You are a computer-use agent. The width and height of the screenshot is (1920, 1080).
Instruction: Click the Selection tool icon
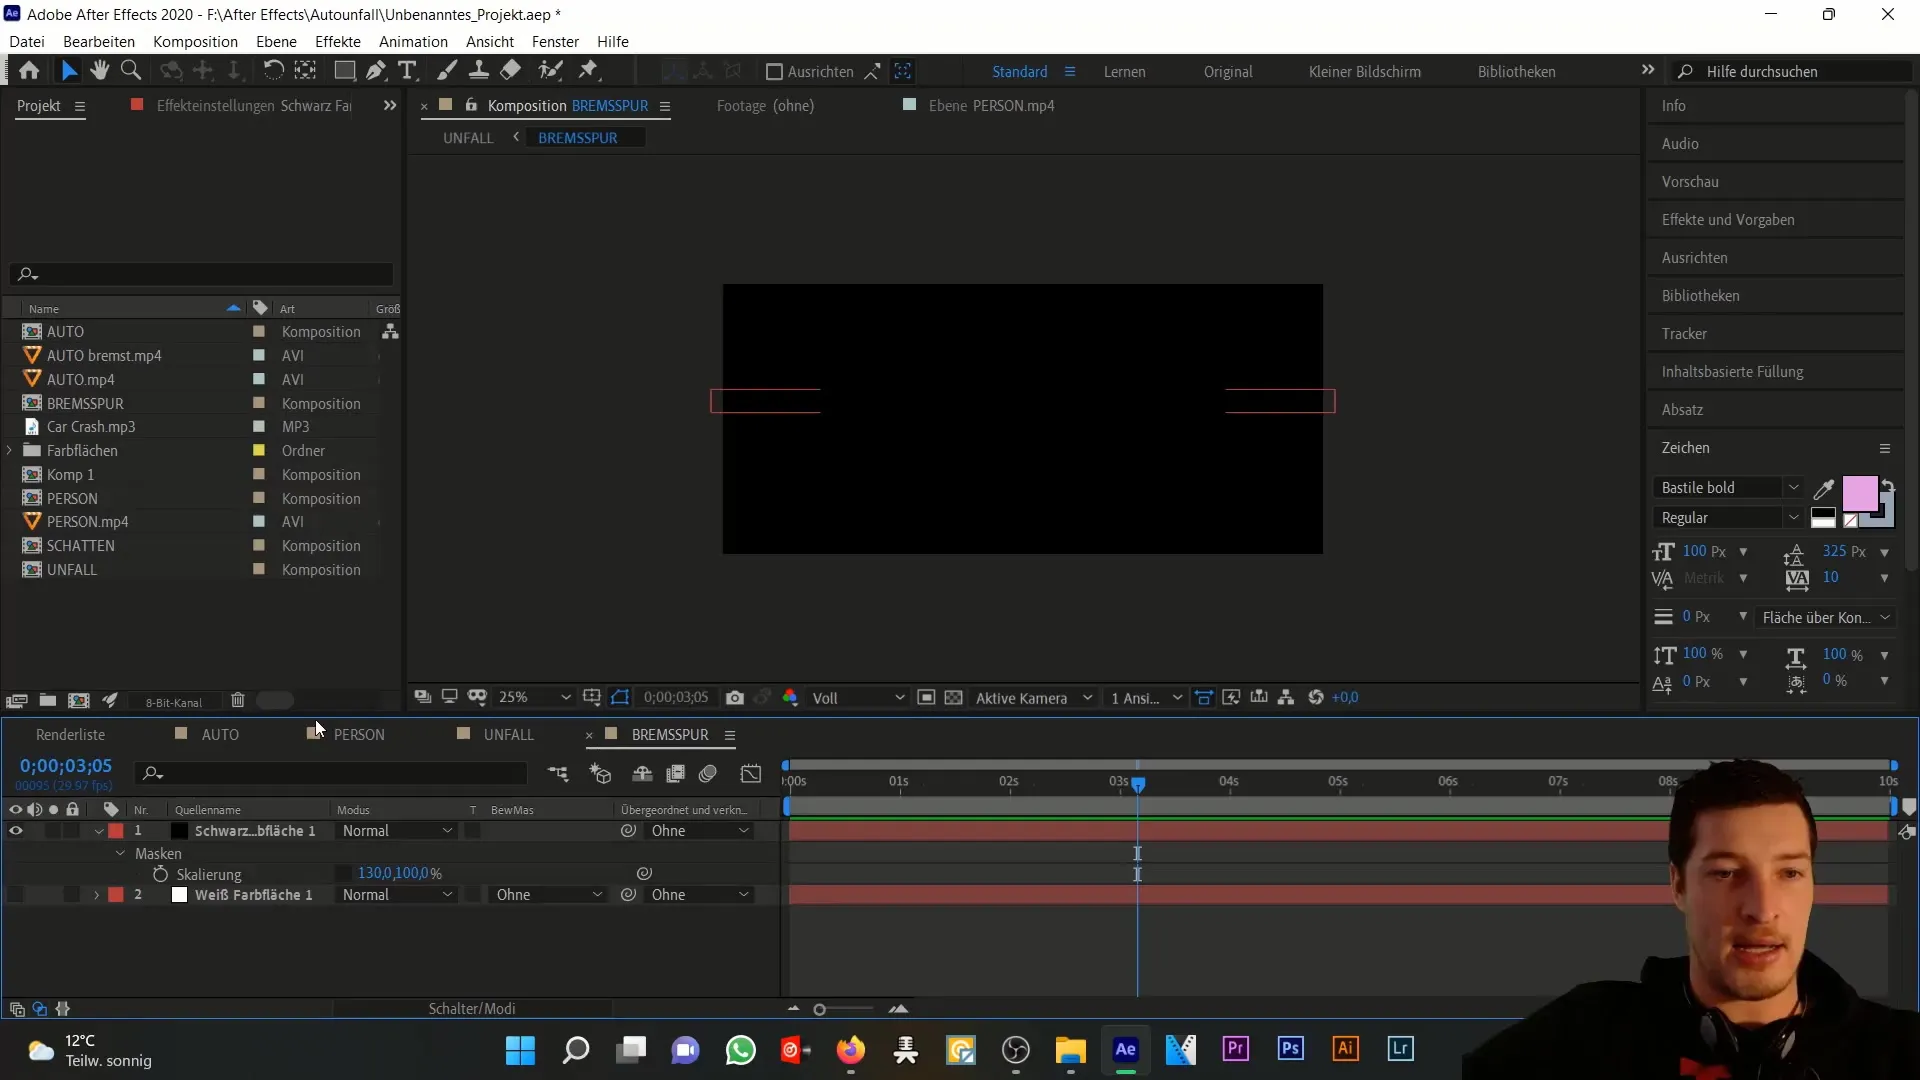[x=67, y=70]
